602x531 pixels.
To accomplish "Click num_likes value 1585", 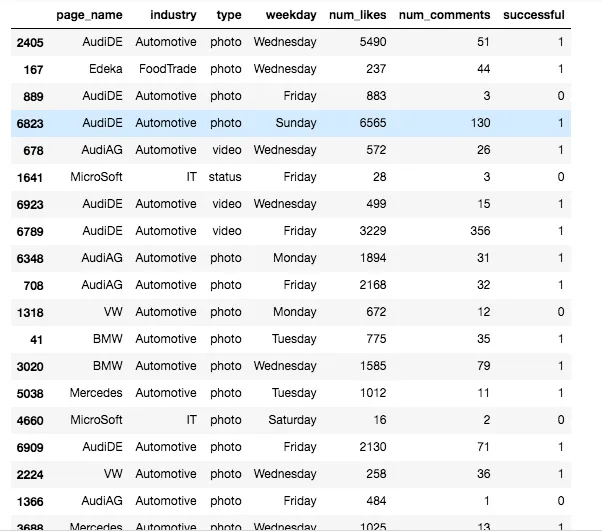I will (x=373, y=366).
